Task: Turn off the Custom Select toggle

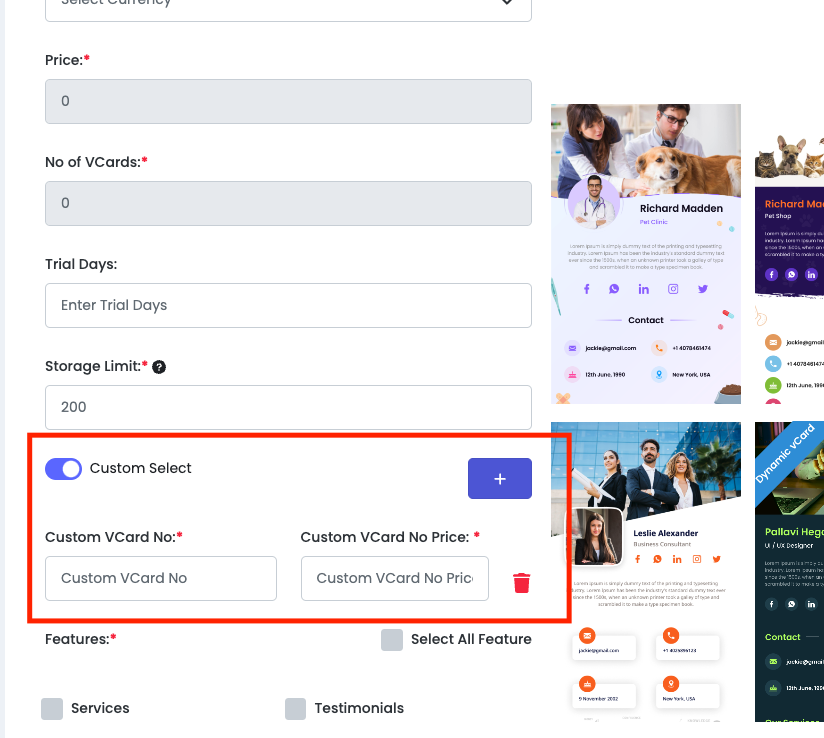Action: click(x=64, y=469)
